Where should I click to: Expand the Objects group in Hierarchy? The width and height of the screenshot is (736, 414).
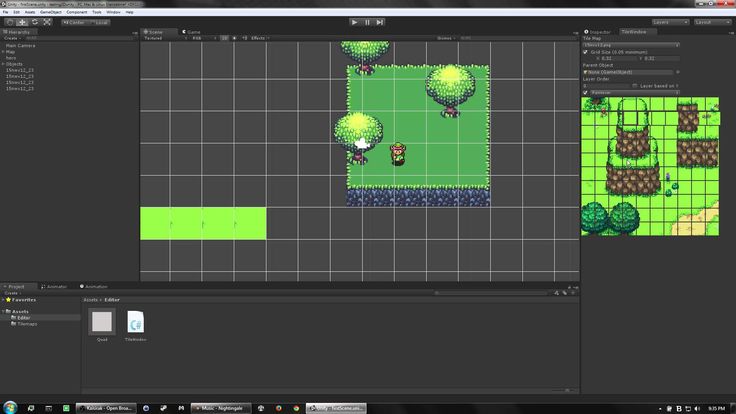3,64
